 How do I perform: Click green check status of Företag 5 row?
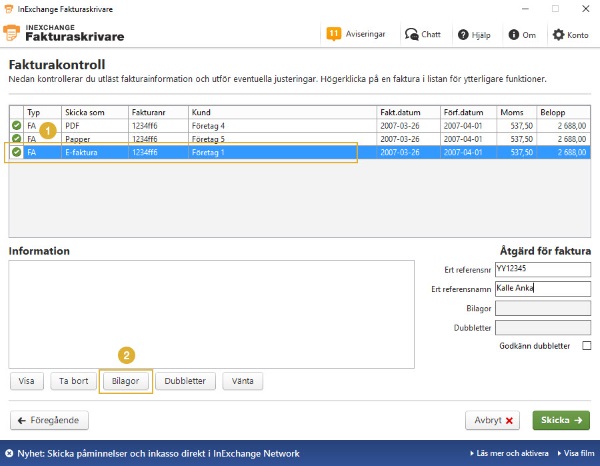[16, 138]
